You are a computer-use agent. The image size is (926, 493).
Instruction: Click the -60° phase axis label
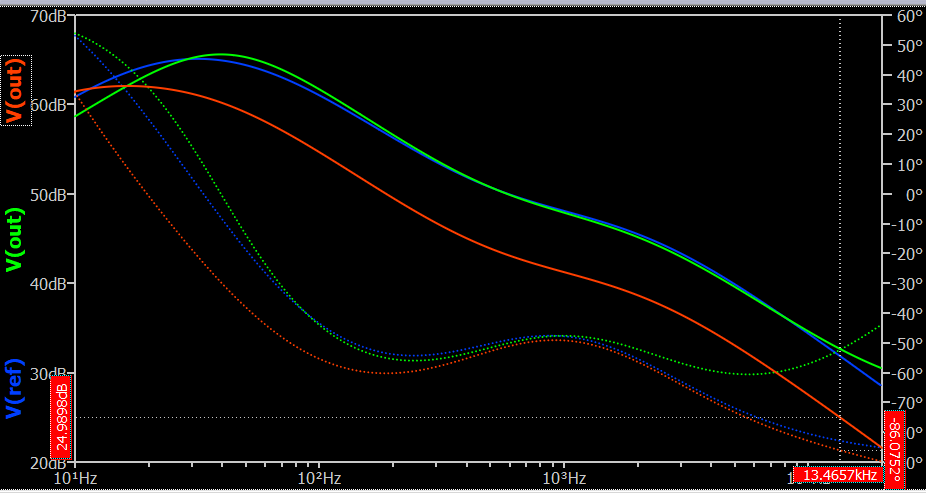(x=905, y=373)
